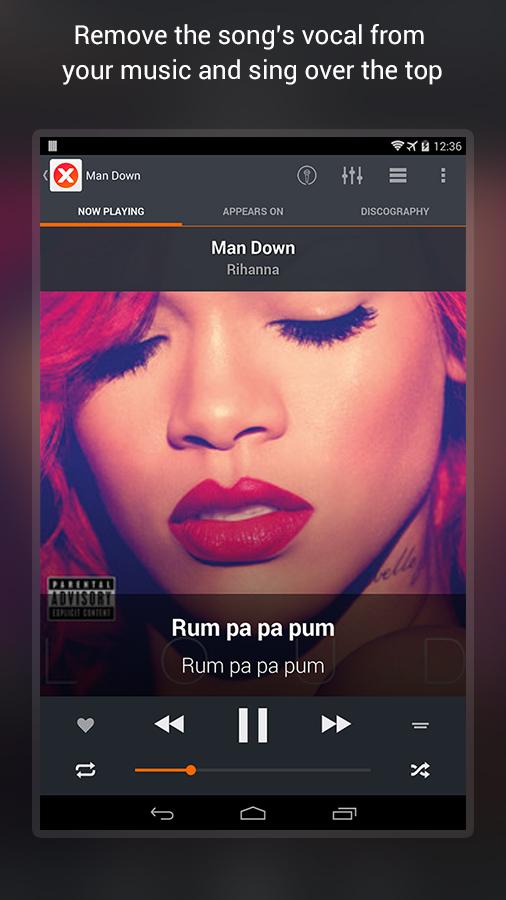Select the Now Playing tab
The height and width of the screenshot is (900, 506).
111,211
